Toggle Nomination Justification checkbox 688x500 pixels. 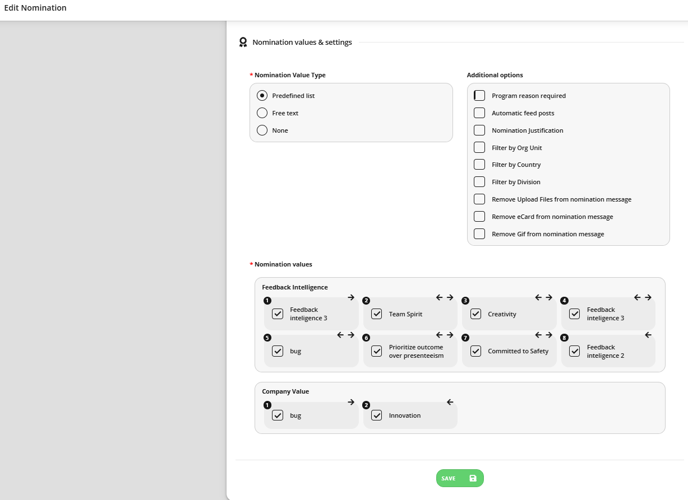point(480,130)
